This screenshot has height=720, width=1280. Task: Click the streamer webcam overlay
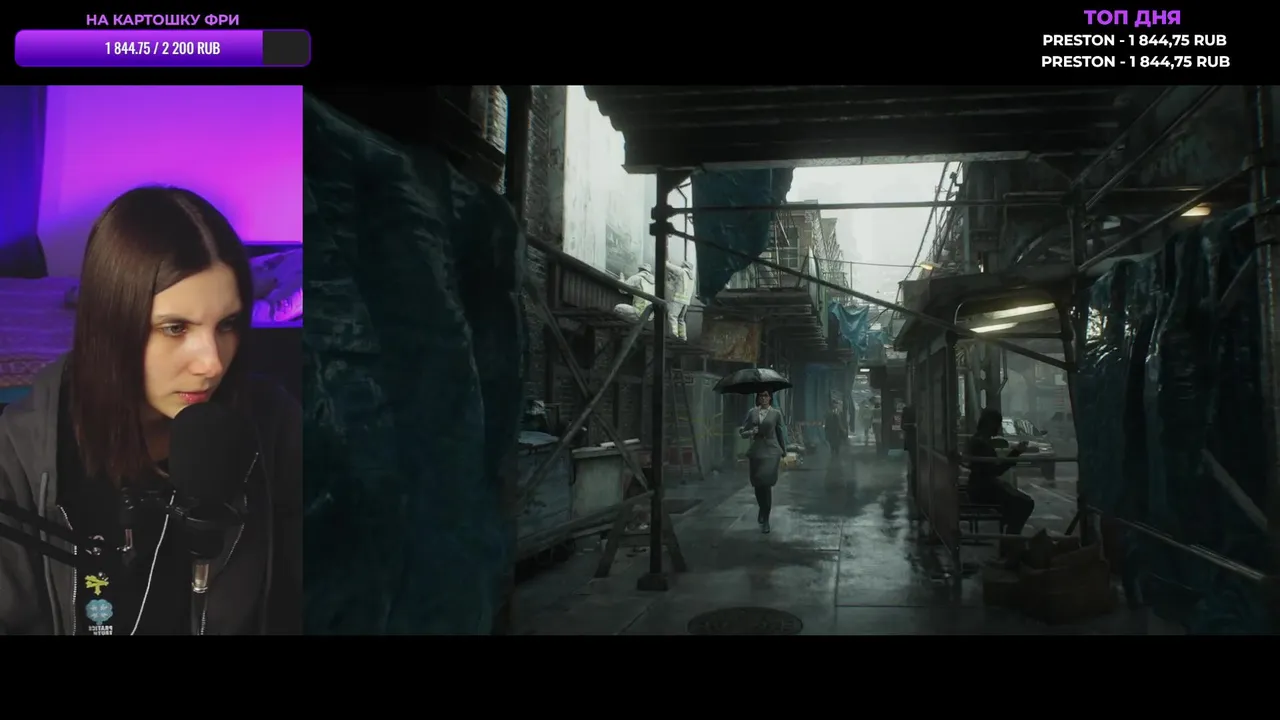click(x=151, y=360)
